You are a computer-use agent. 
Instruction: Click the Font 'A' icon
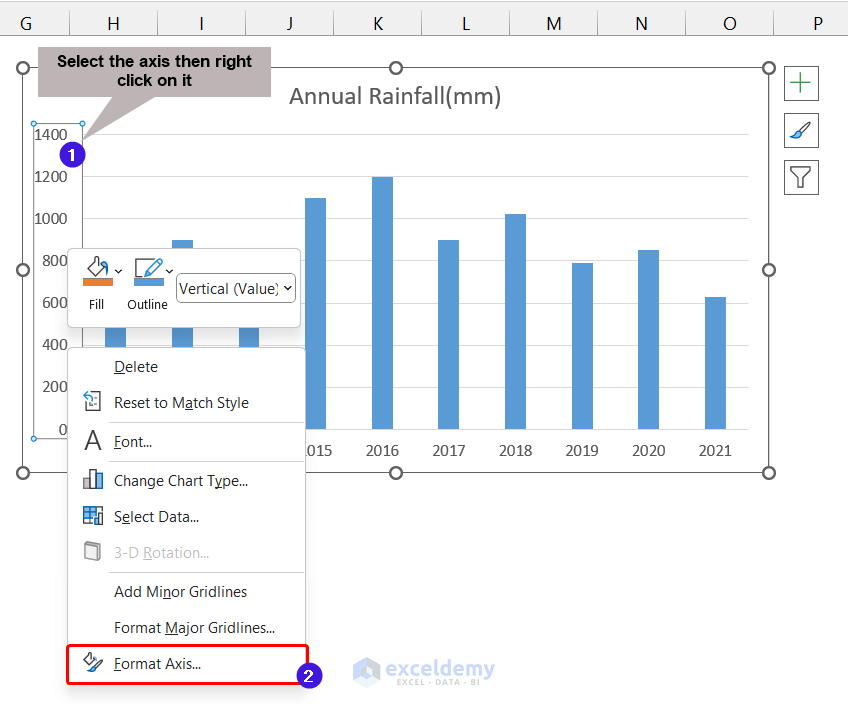(x=93, y=441)
